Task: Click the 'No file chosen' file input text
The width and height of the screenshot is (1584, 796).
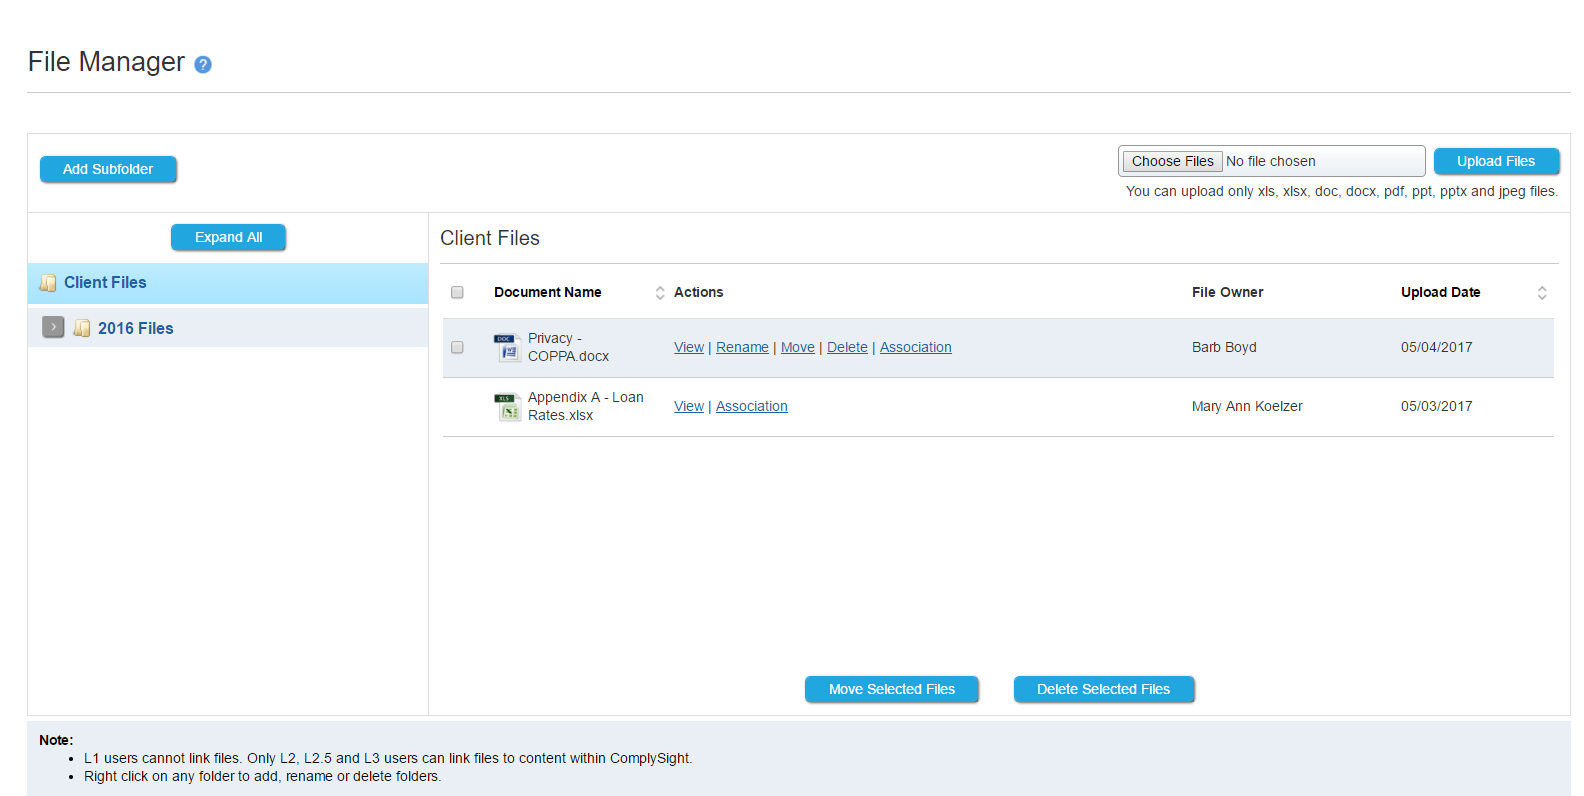Action: (x=1271, y=161)
